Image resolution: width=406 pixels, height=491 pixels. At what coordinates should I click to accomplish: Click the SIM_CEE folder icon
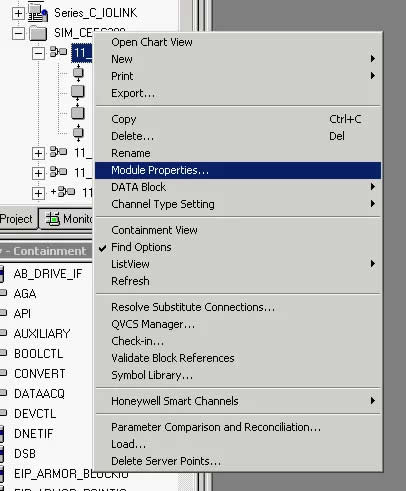38,33
